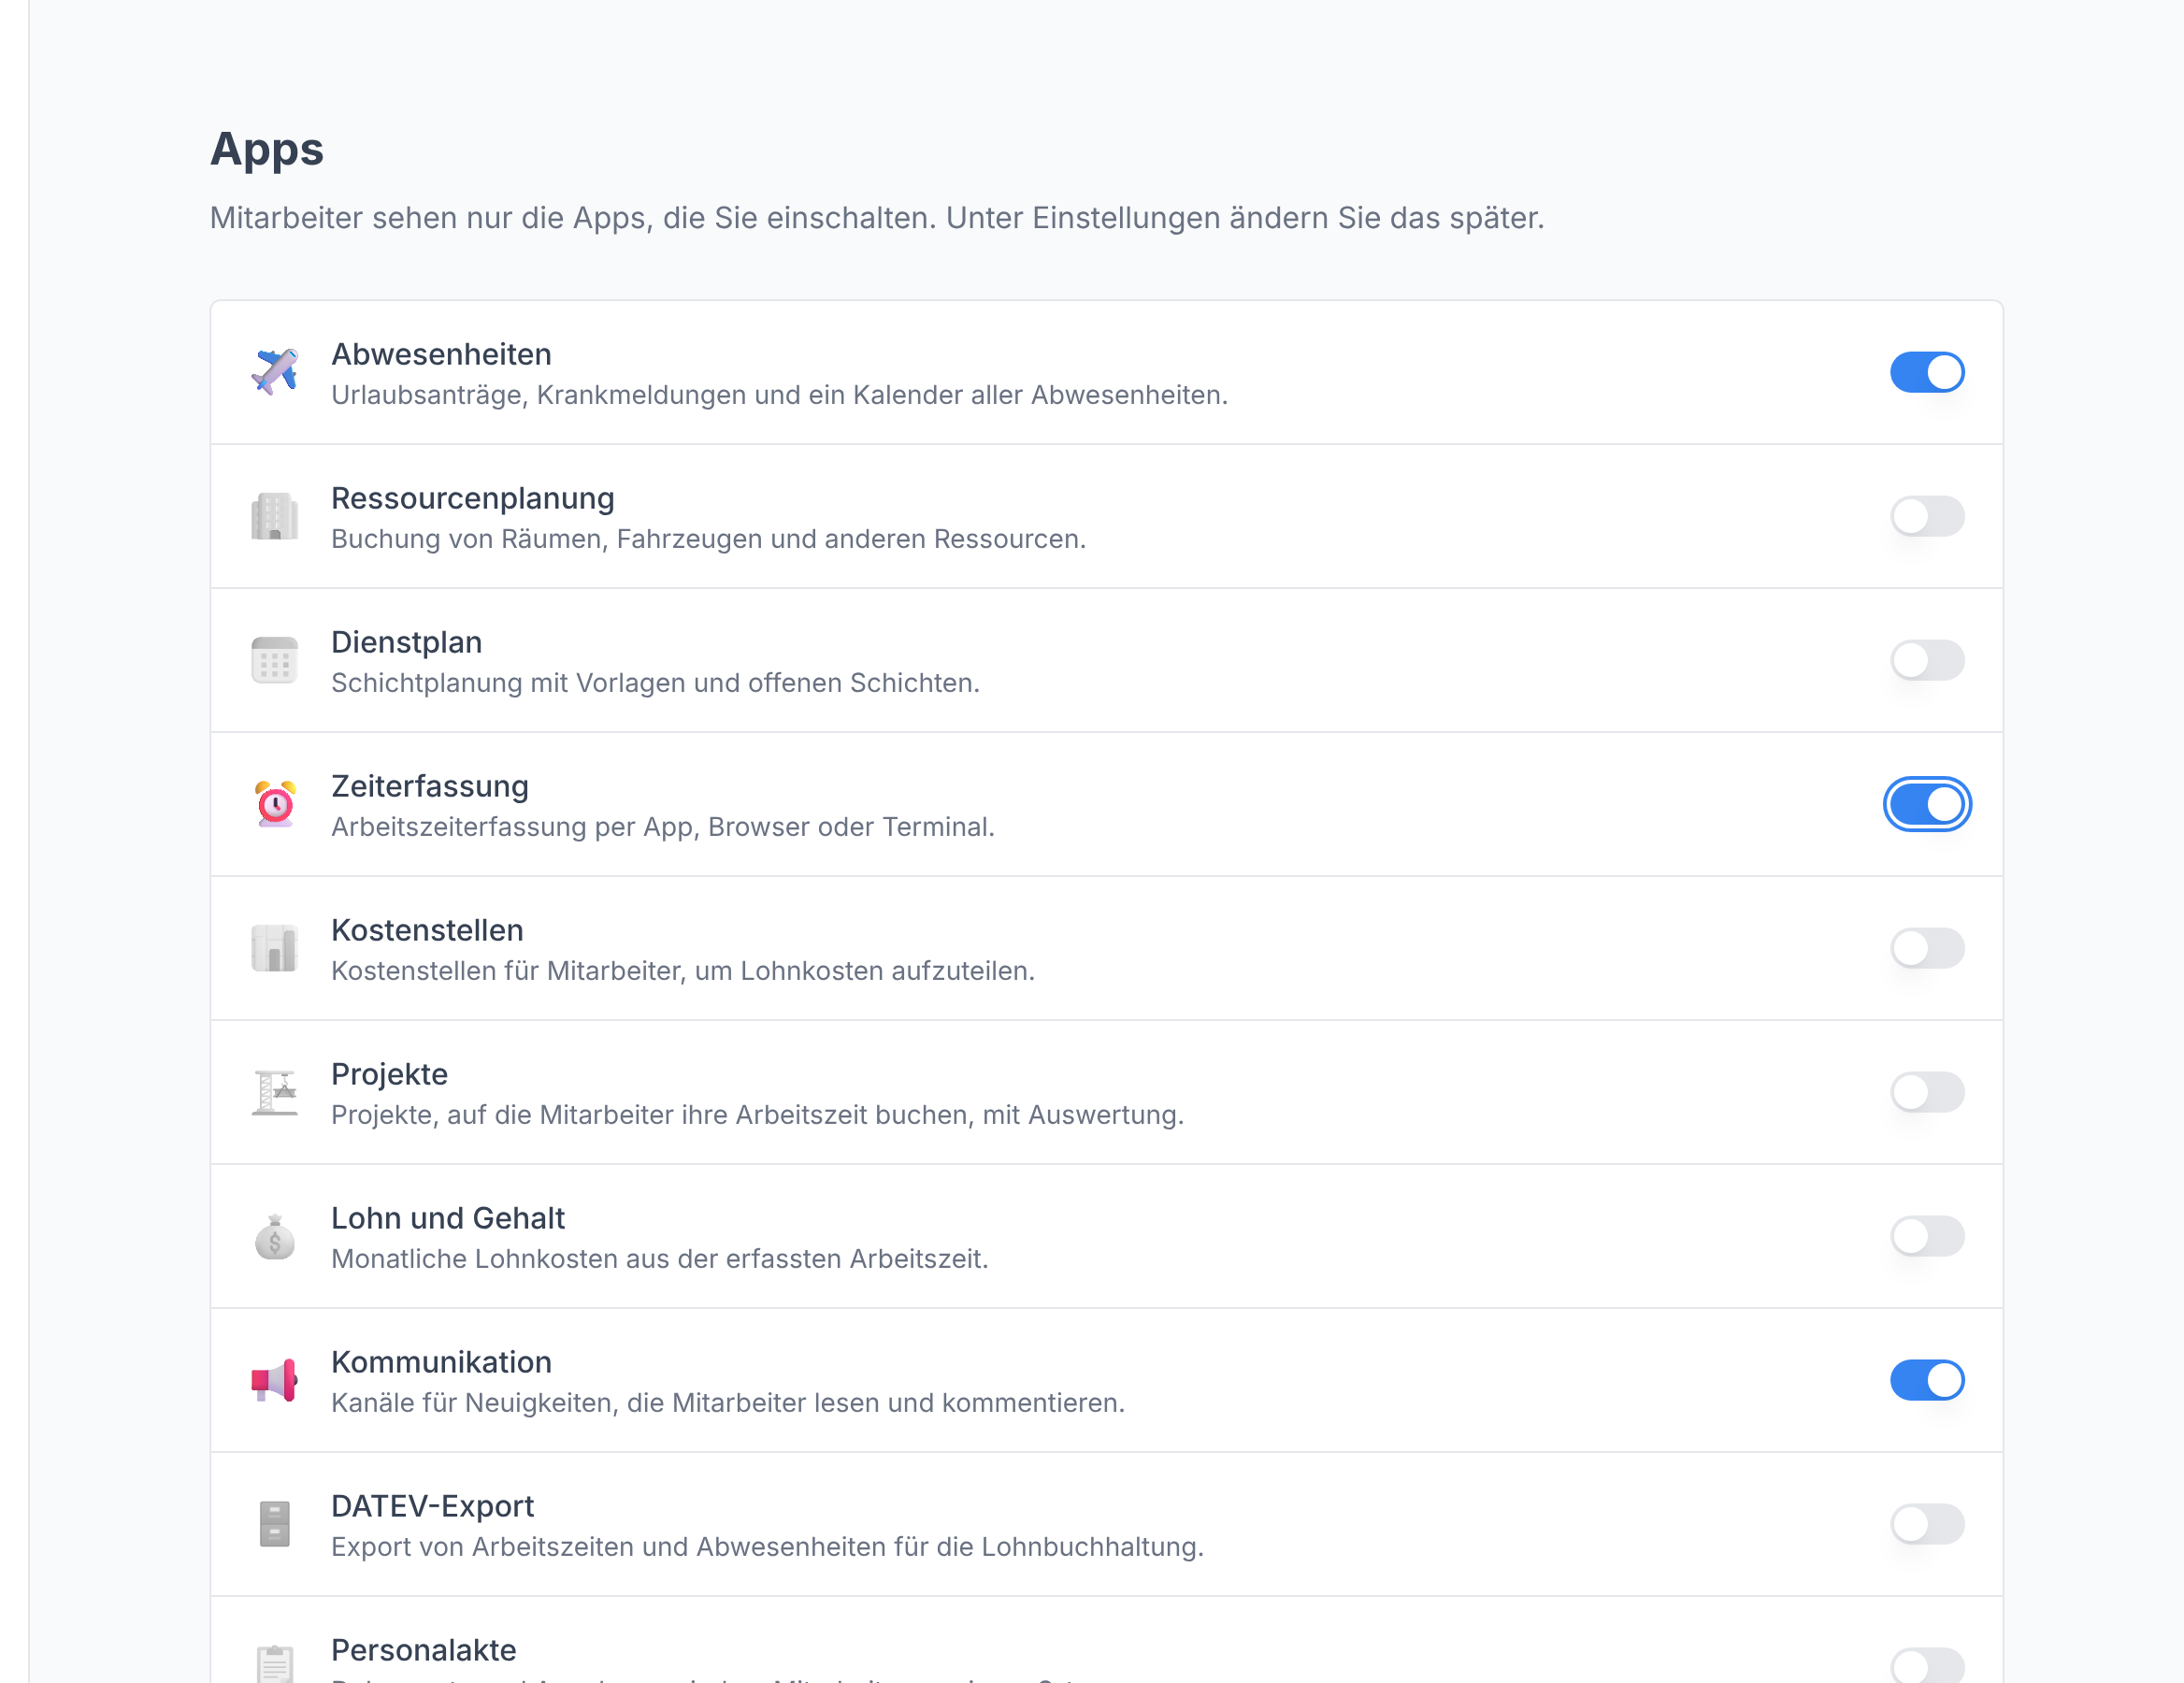2184x1683 pixels.
Task: Turn off the Abwesenheiten toggle
Action: [1927, 372]
